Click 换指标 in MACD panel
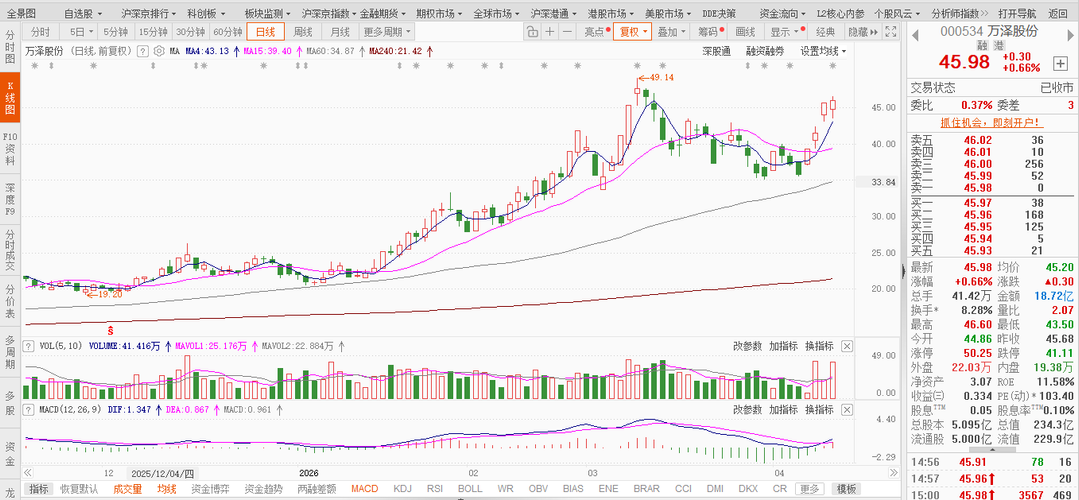This screenshot has width=1079, height=500. pyautogui.click(x=819, y=409)
